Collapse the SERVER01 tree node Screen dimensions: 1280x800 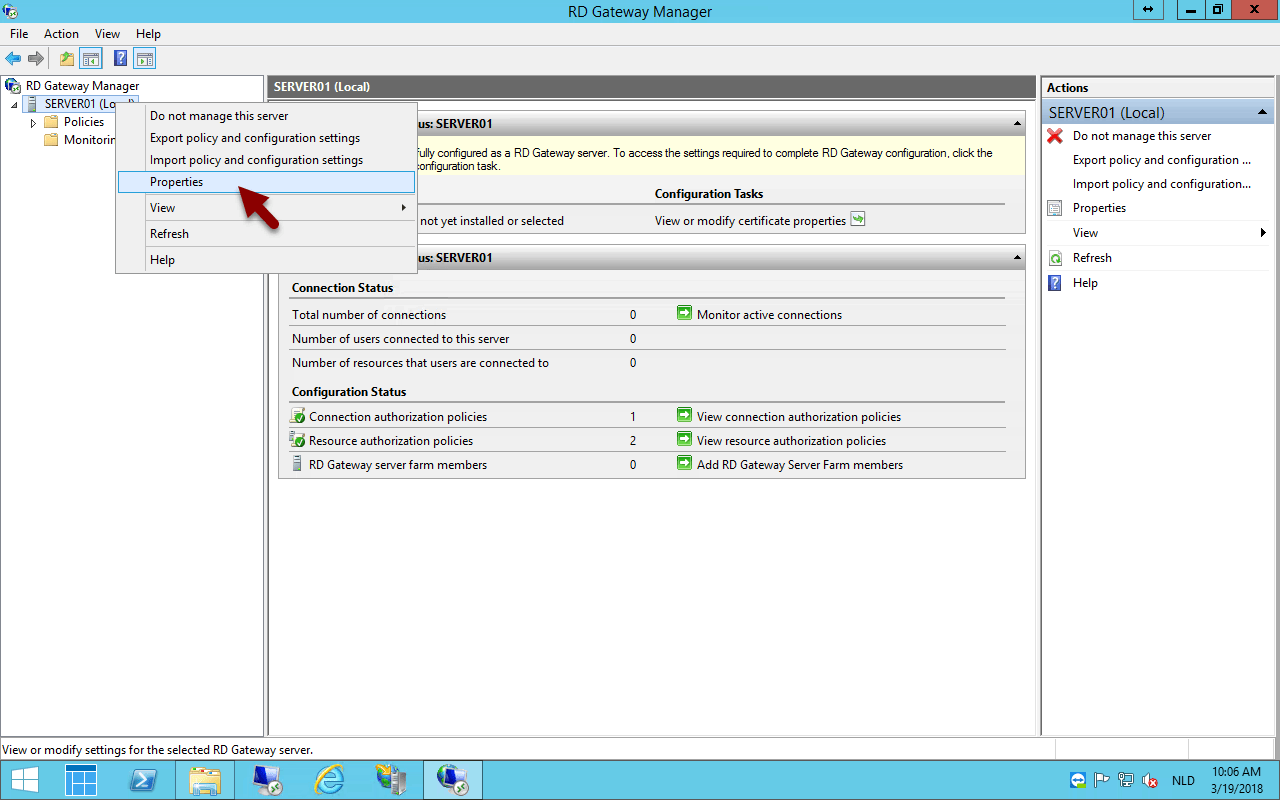coord(14,105)
